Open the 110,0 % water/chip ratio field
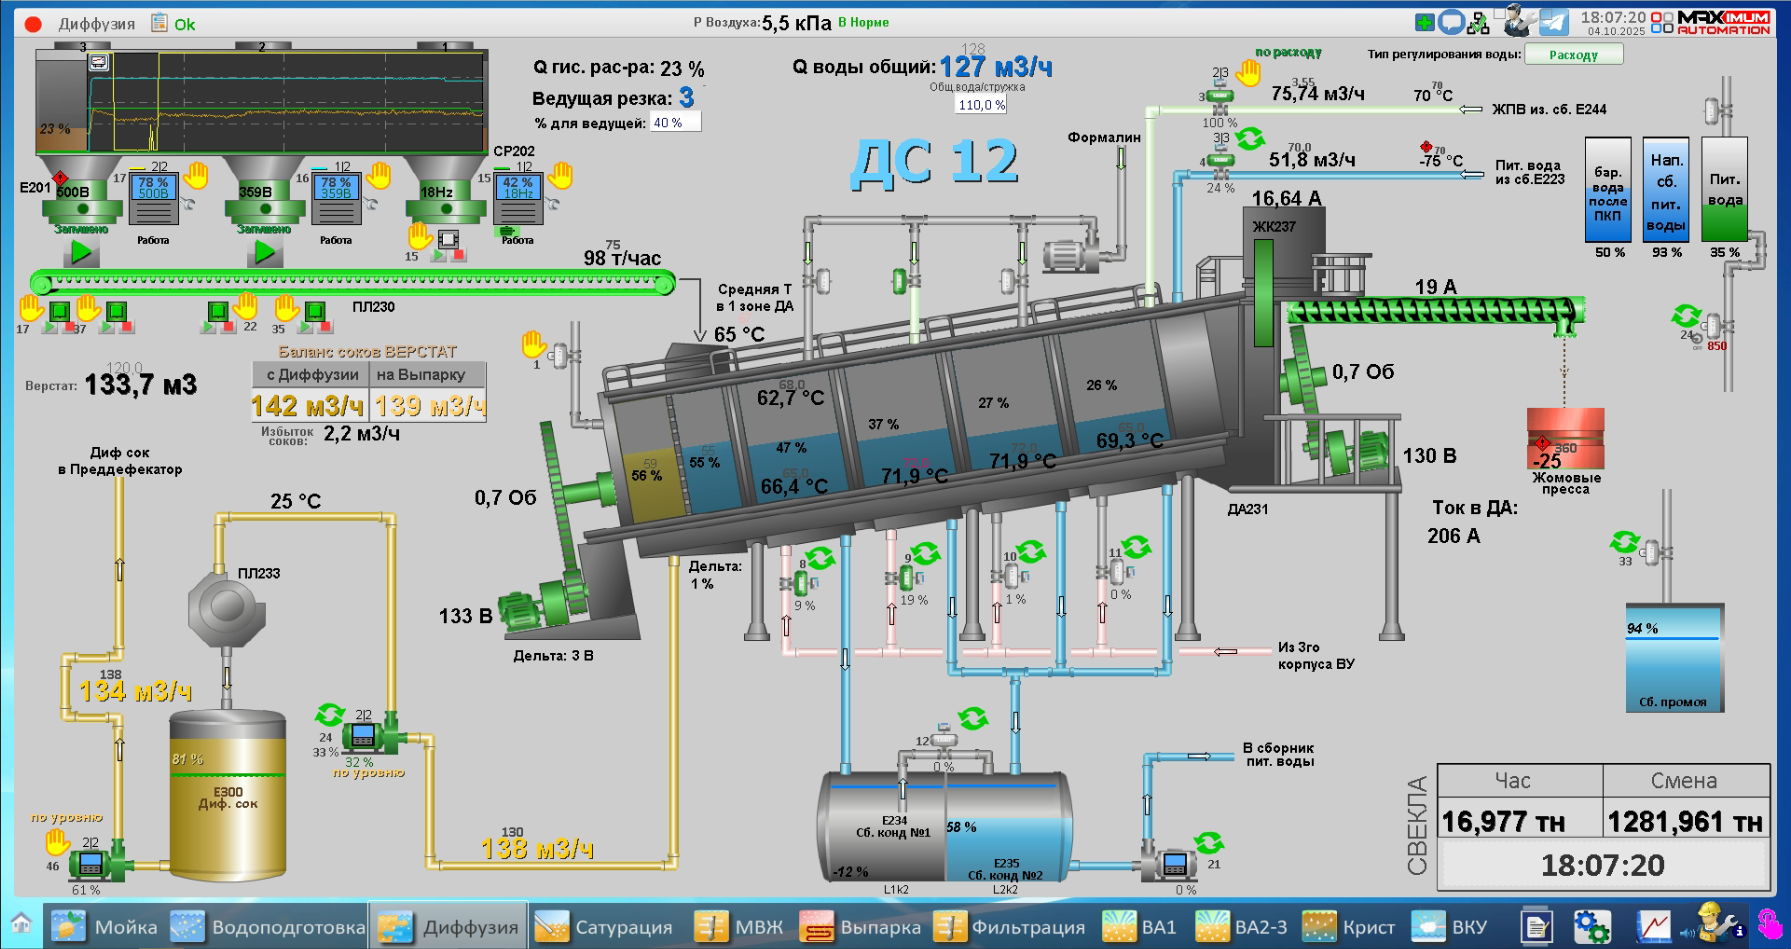The image size is (1791, 949). (981, 105)
